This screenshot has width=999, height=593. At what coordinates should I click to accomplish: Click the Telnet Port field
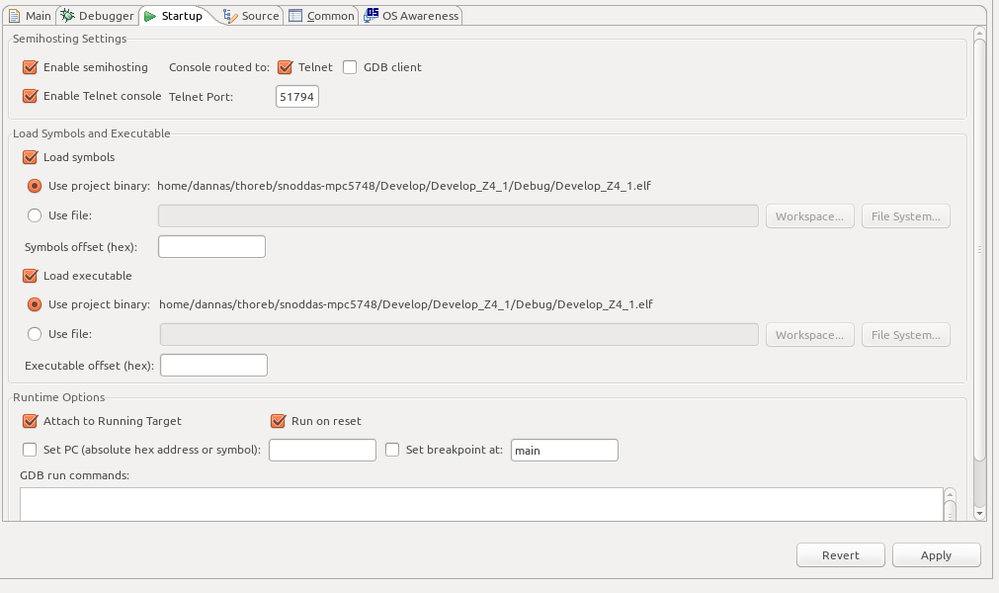[x=297, y=97]
